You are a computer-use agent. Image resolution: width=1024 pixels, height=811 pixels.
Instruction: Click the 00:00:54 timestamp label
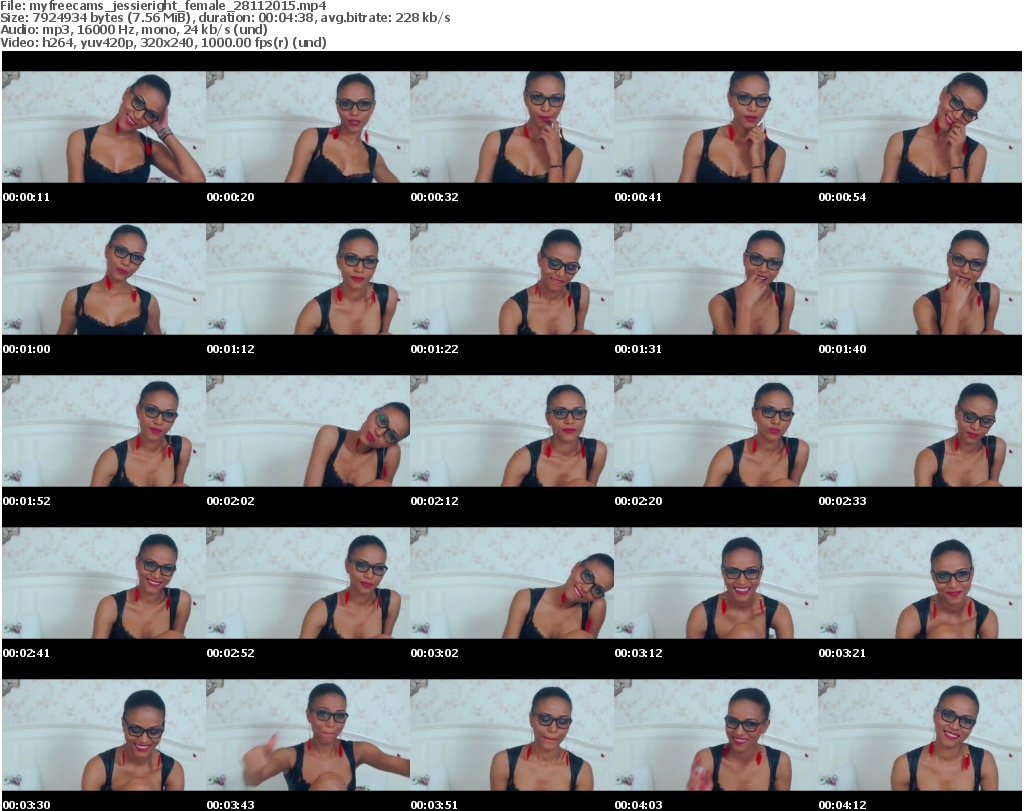pyautogui.click(x=842, y=197)
